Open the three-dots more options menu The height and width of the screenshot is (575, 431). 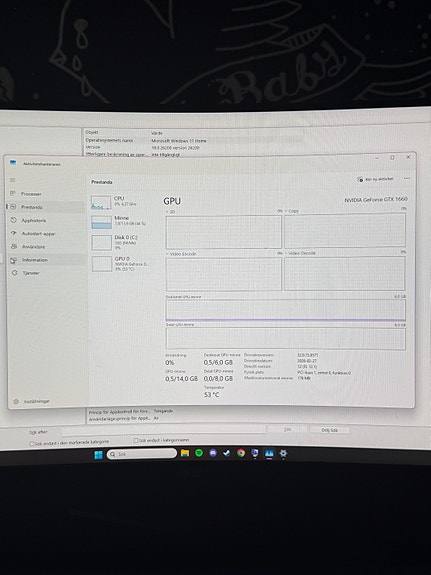pos(407,179)
